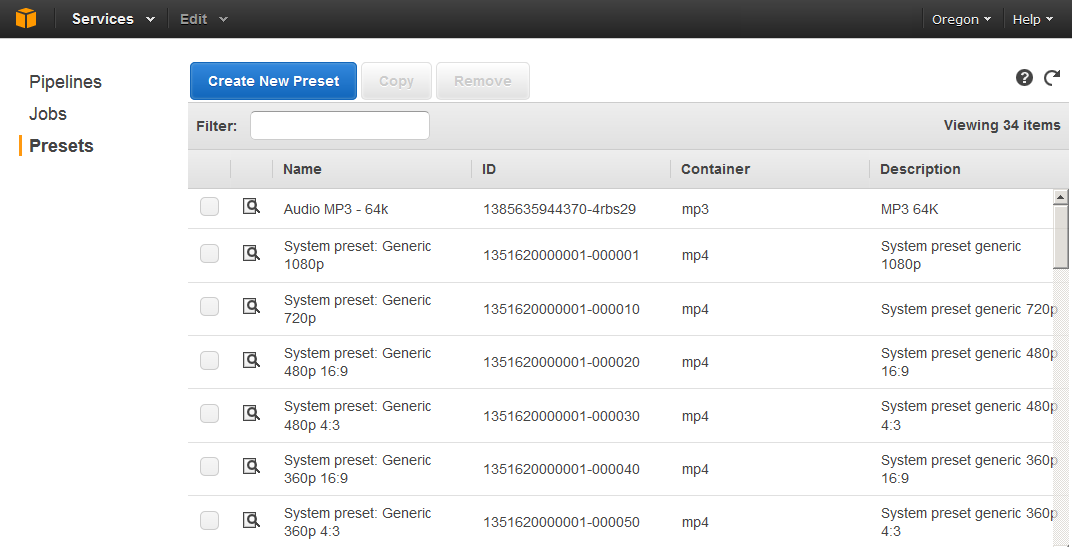Click the ID 1351620000001-000001
This screenshot has width=1072, height=547.
coord(561,256)
